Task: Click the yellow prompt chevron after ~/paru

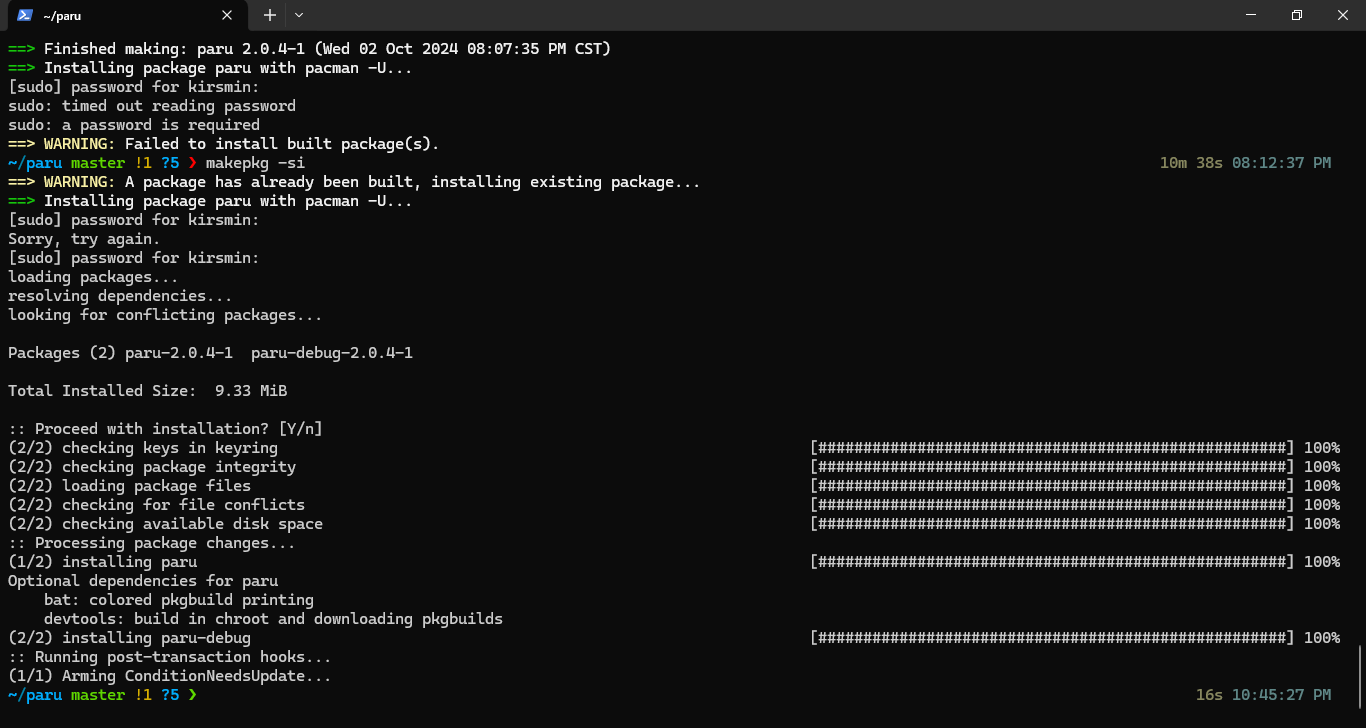Action: pos(194,162)
